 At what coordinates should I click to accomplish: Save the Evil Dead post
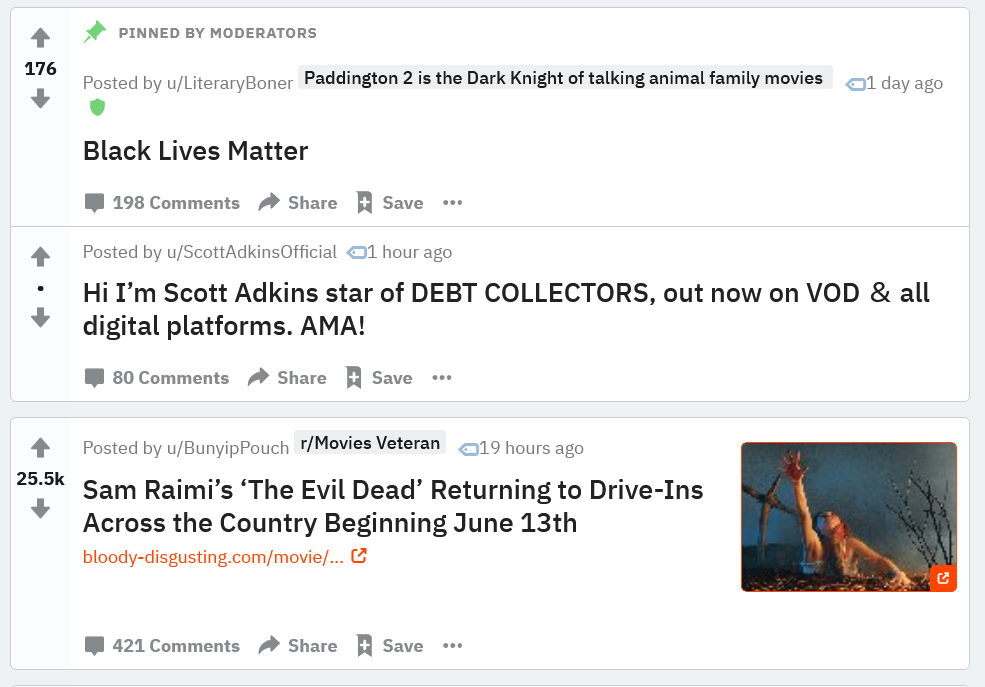click(390, 646)
